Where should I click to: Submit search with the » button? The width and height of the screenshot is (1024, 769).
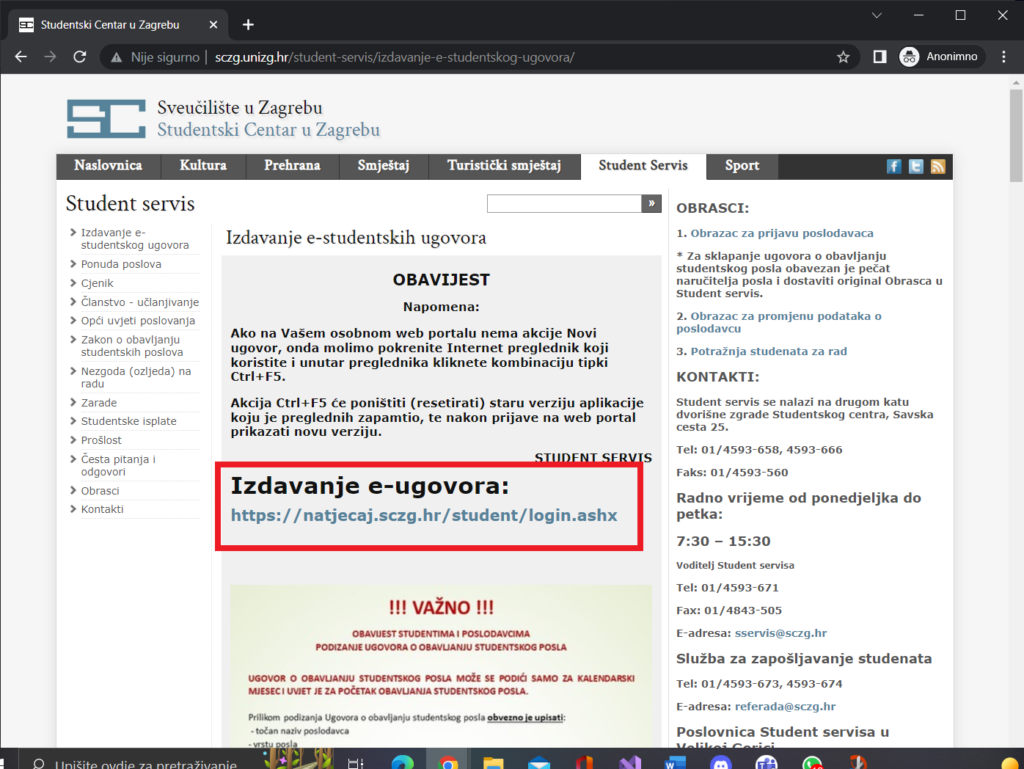point(652,204)
